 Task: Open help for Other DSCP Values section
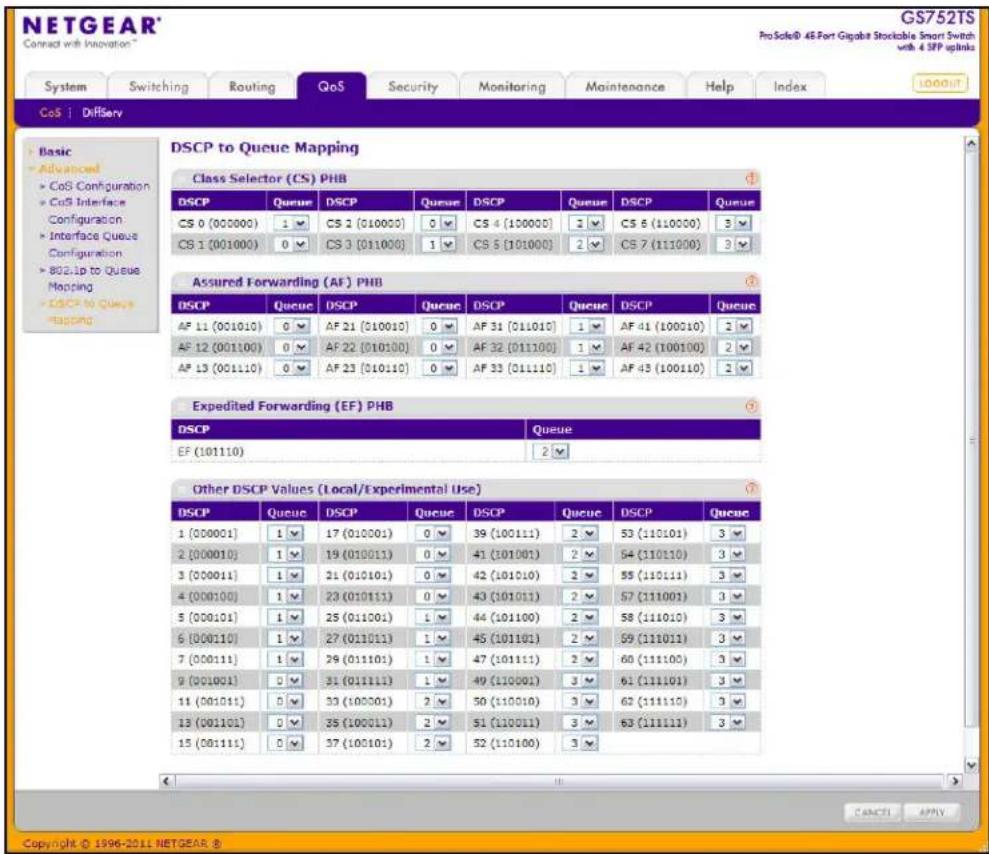[x=751, y=488]
